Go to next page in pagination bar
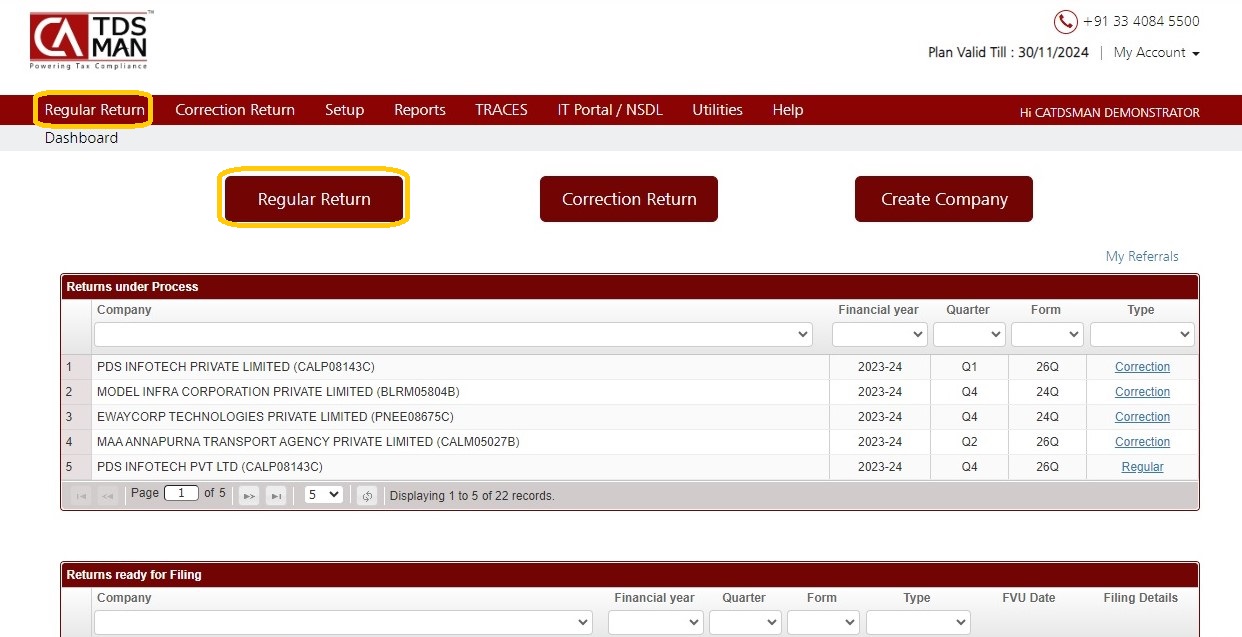 (249, 495)
